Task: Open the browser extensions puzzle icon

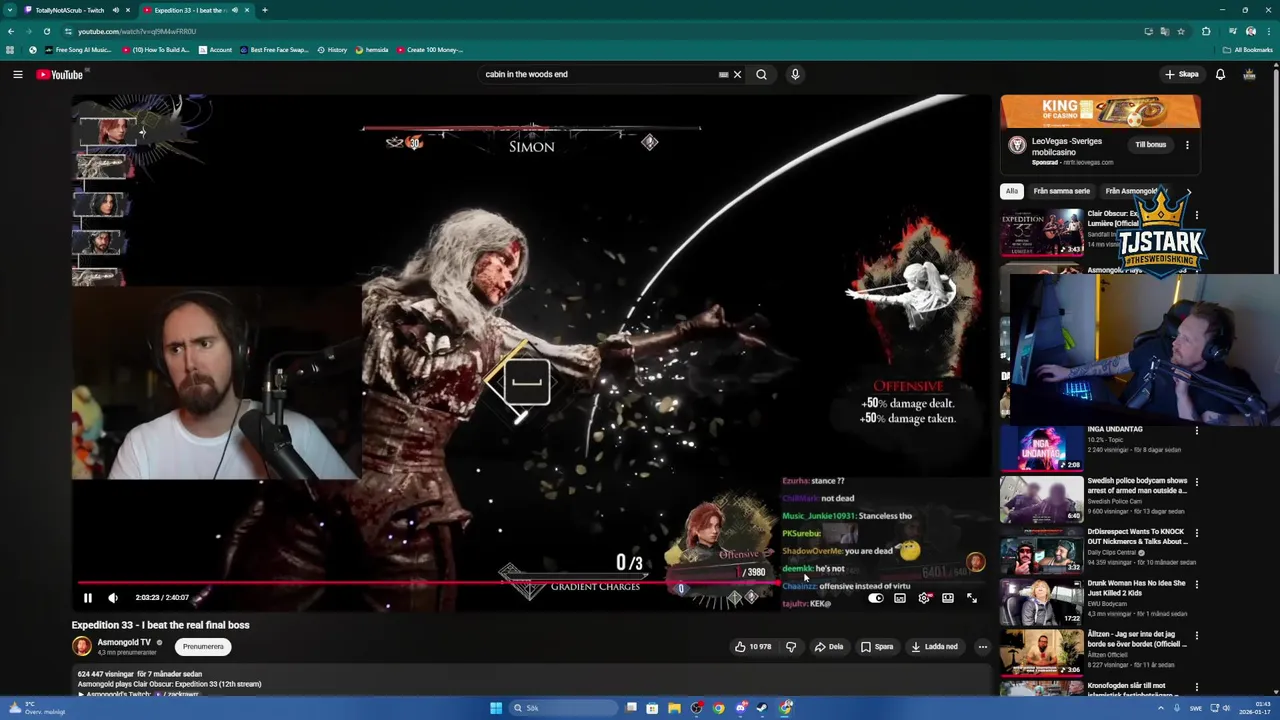Action: click(1206, 31)
